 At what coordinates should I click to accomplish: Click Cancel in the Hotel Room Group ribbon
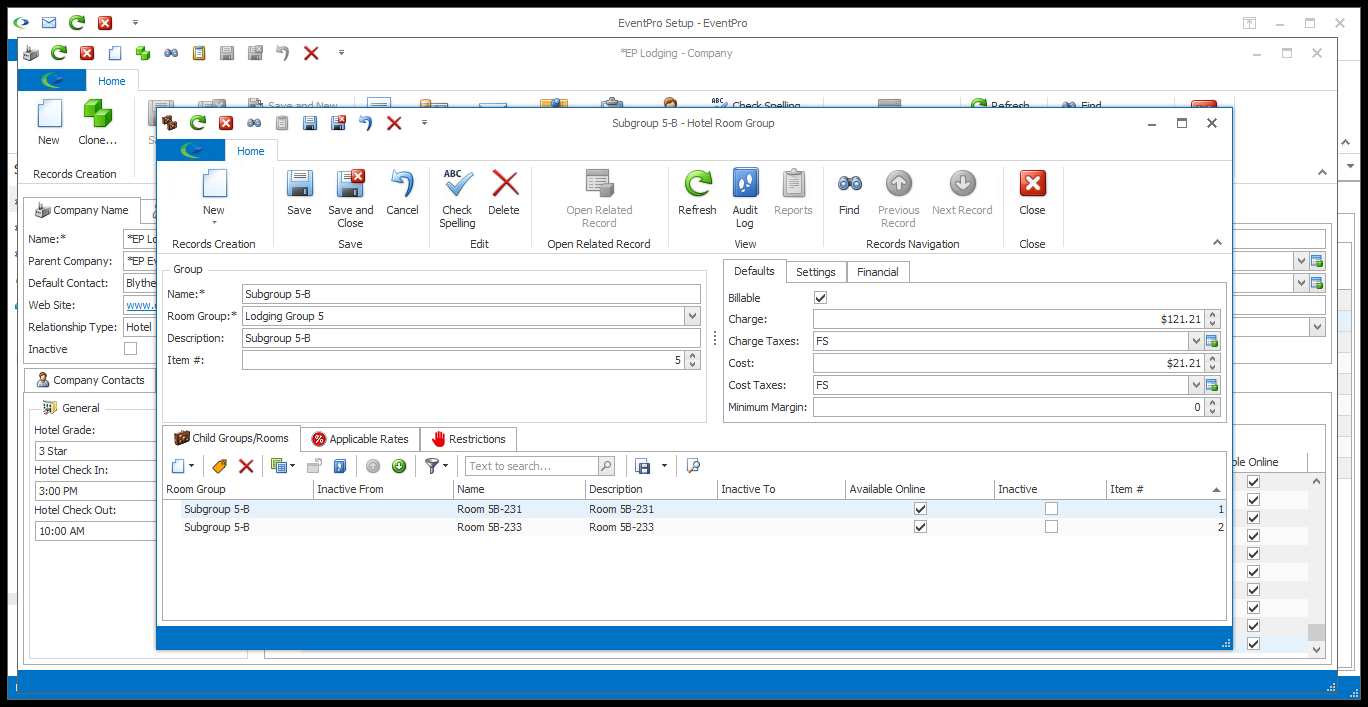[x=402, y=192]
